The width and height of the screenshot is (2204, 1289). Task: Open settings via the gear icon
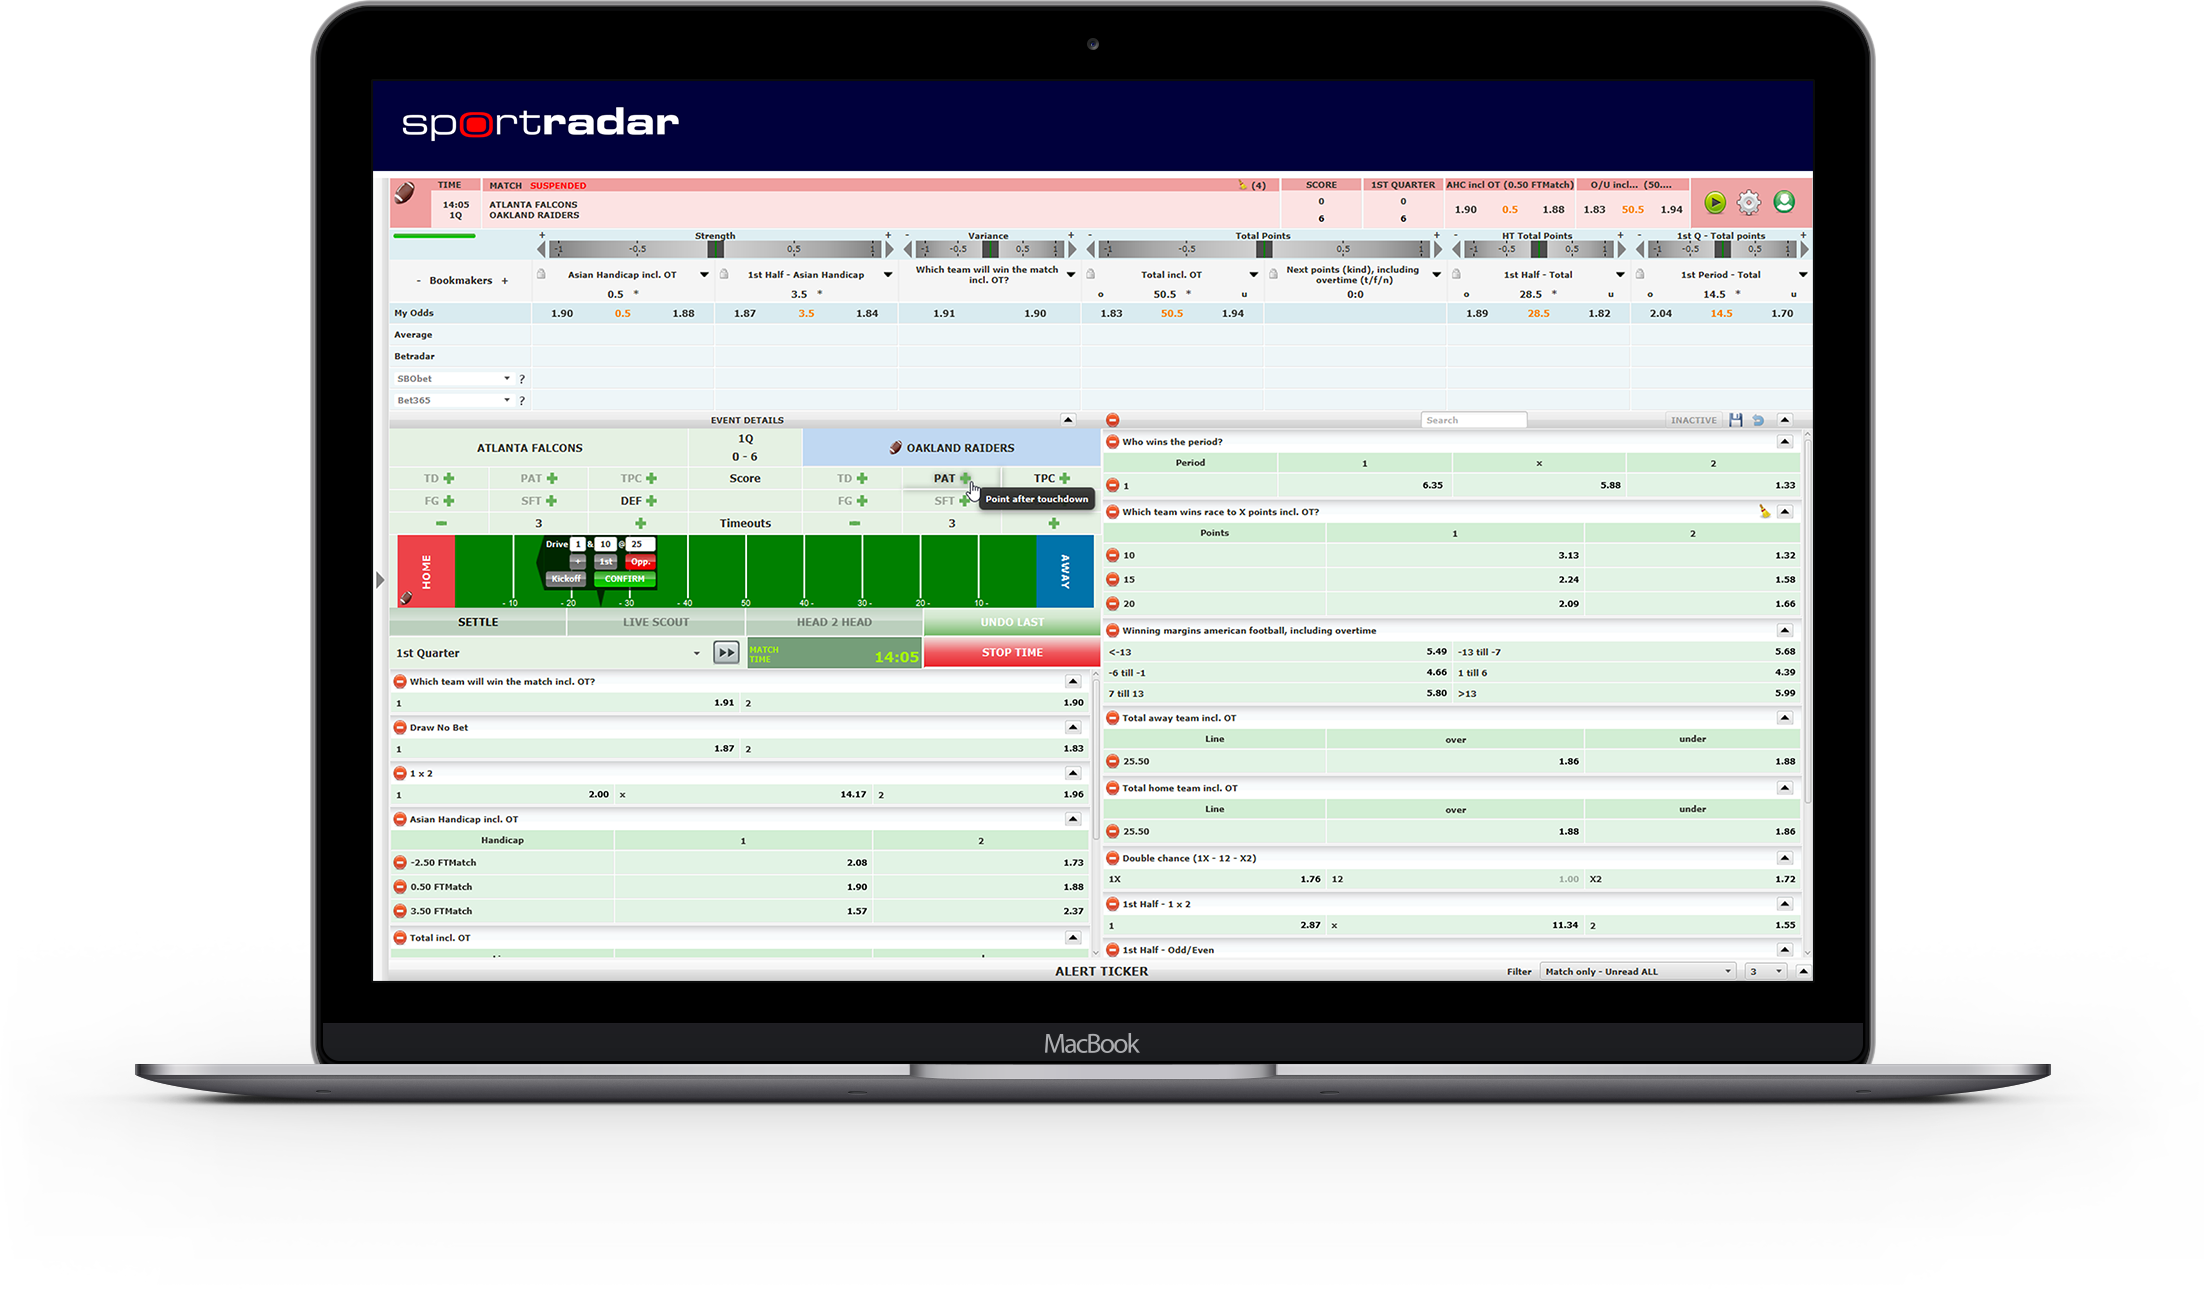pos(1748,203)
